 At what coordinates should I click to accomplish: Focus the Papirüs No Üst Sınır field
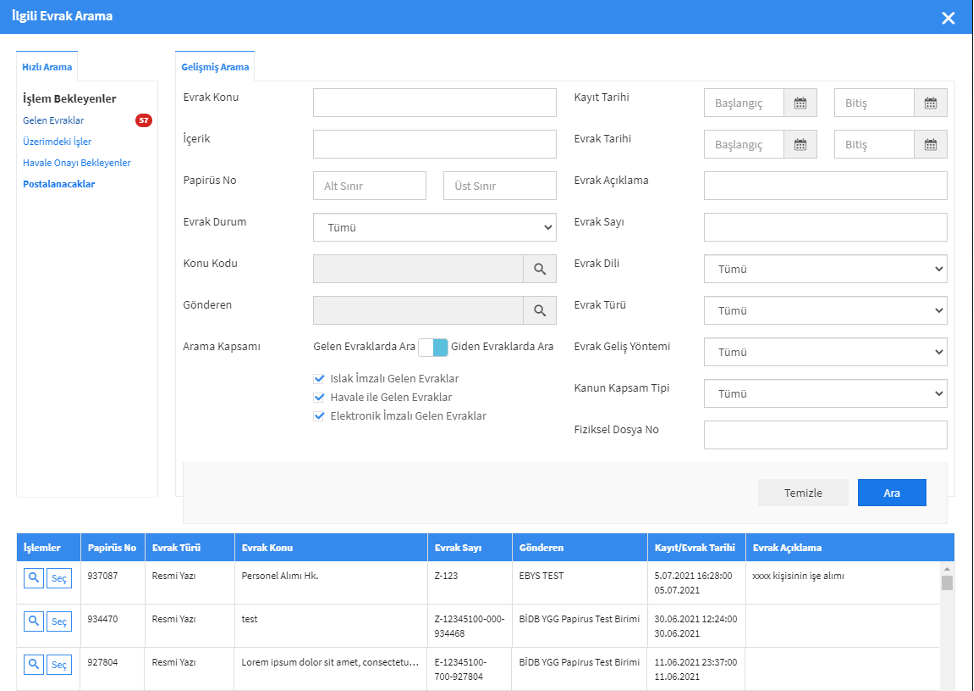pos(500,186)
